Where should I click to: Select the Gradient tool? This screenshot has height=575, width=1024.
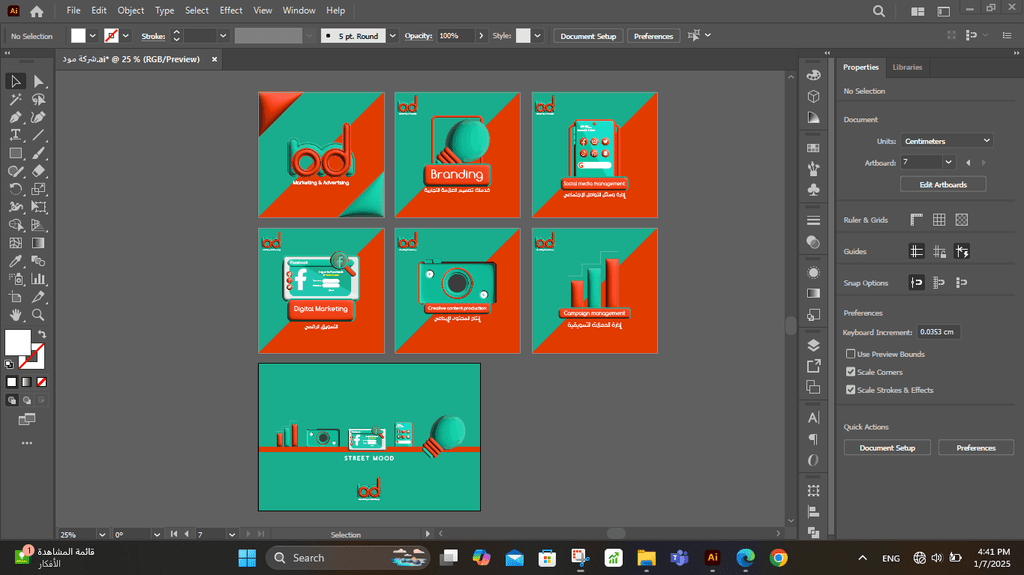pos(39,243)
